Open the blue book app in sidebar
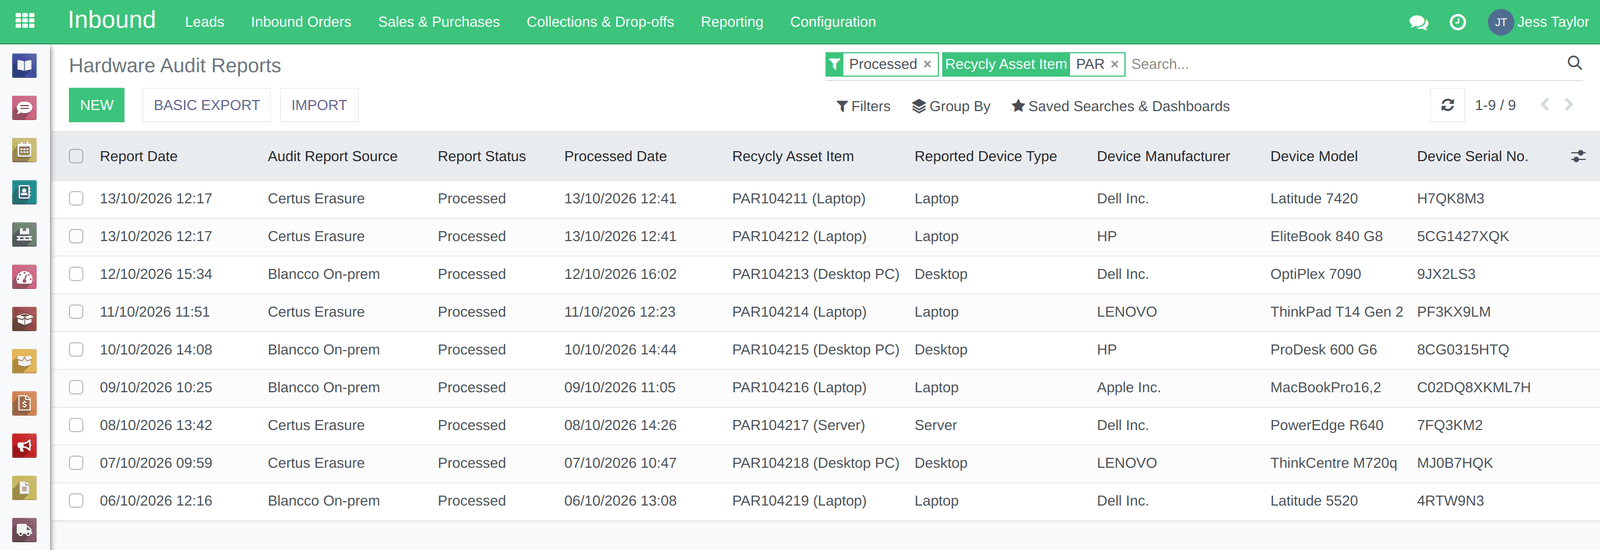 [x=24, y=66]
